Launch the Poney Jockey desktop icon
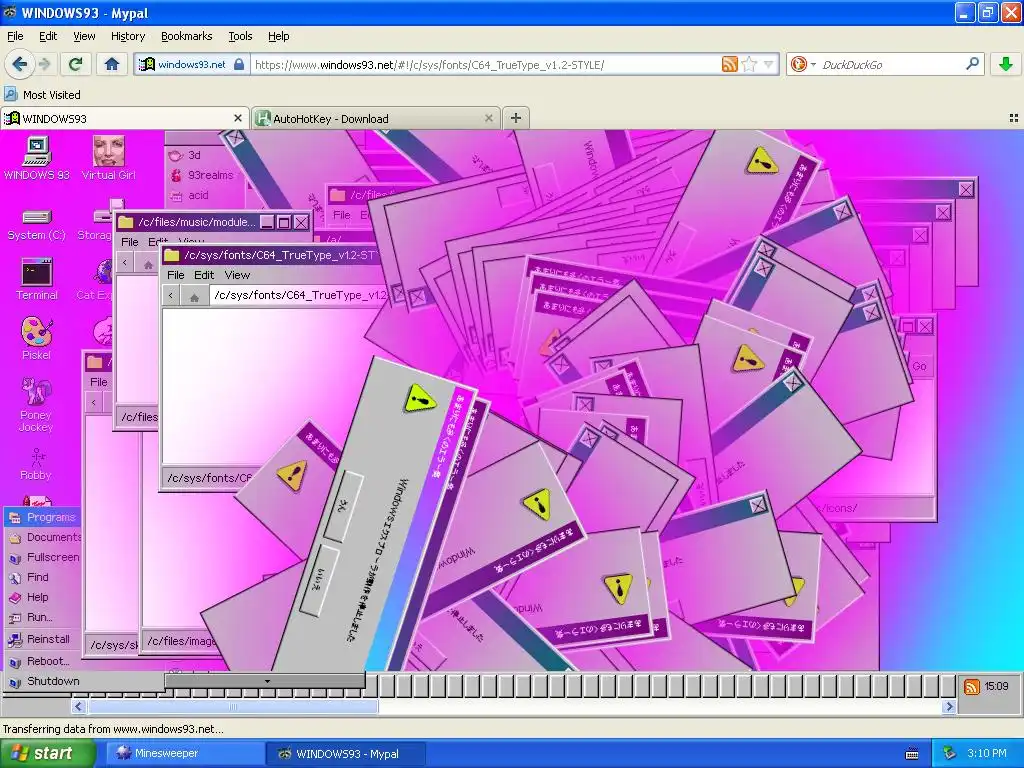The height and width of the screenshot is (768, 1024). (x=36, y=404)
